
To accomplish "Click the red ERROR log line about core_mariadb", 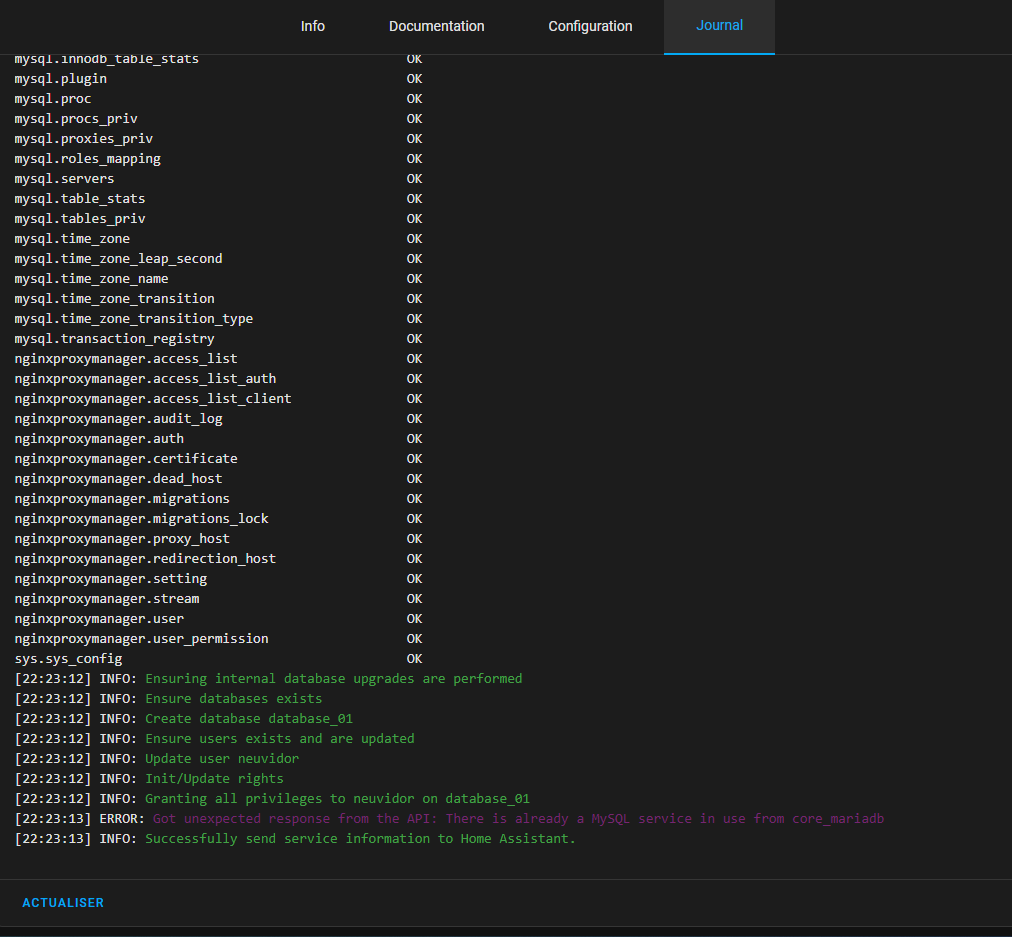I will click(x=518, y=819).
